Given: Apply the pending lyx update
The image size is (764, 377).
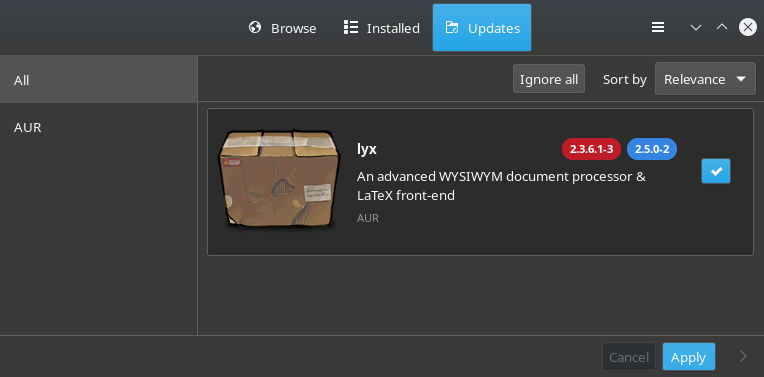Looking at the screenshot, I should click(x=688, y=357).
